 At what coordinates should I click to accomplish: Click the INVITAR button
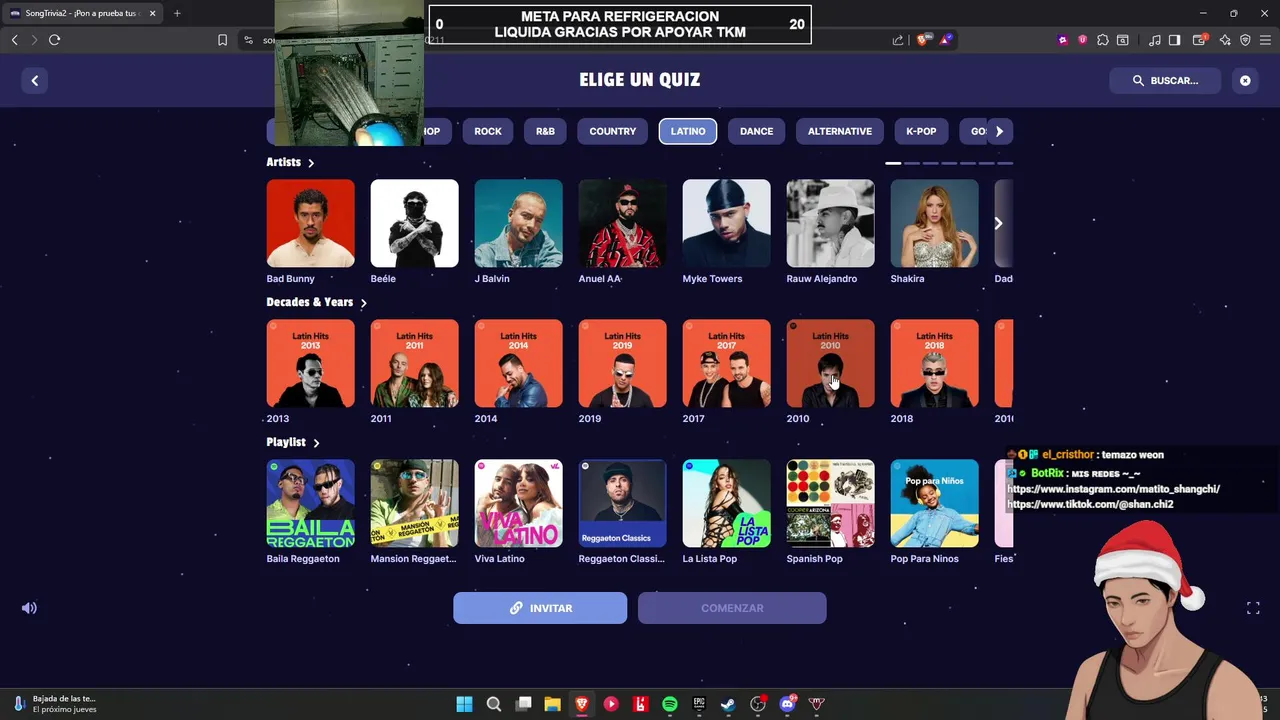pos(540,608)
